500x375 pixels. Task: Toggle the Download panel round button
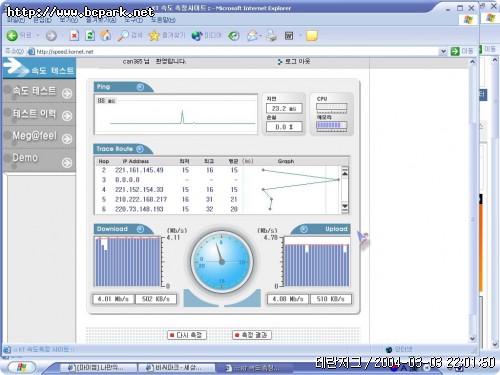click(140, 229)
